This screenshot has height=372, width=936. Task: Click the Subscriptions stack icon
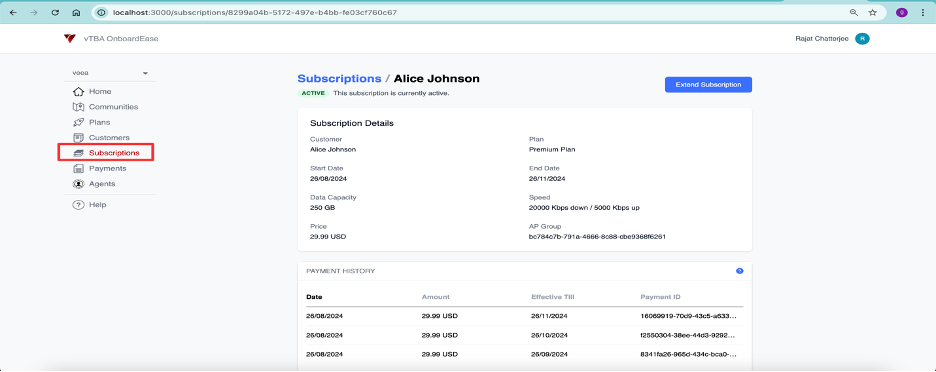[78, 153]
